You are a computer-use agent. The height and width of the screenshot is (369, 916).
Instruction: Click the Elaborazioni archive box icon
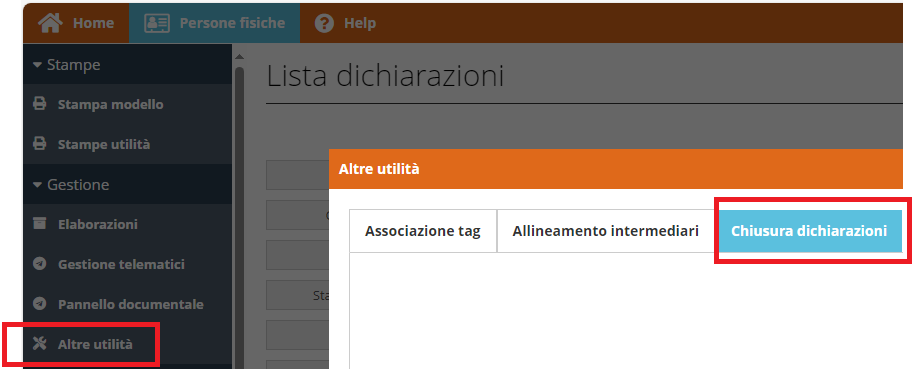point(39,224)
